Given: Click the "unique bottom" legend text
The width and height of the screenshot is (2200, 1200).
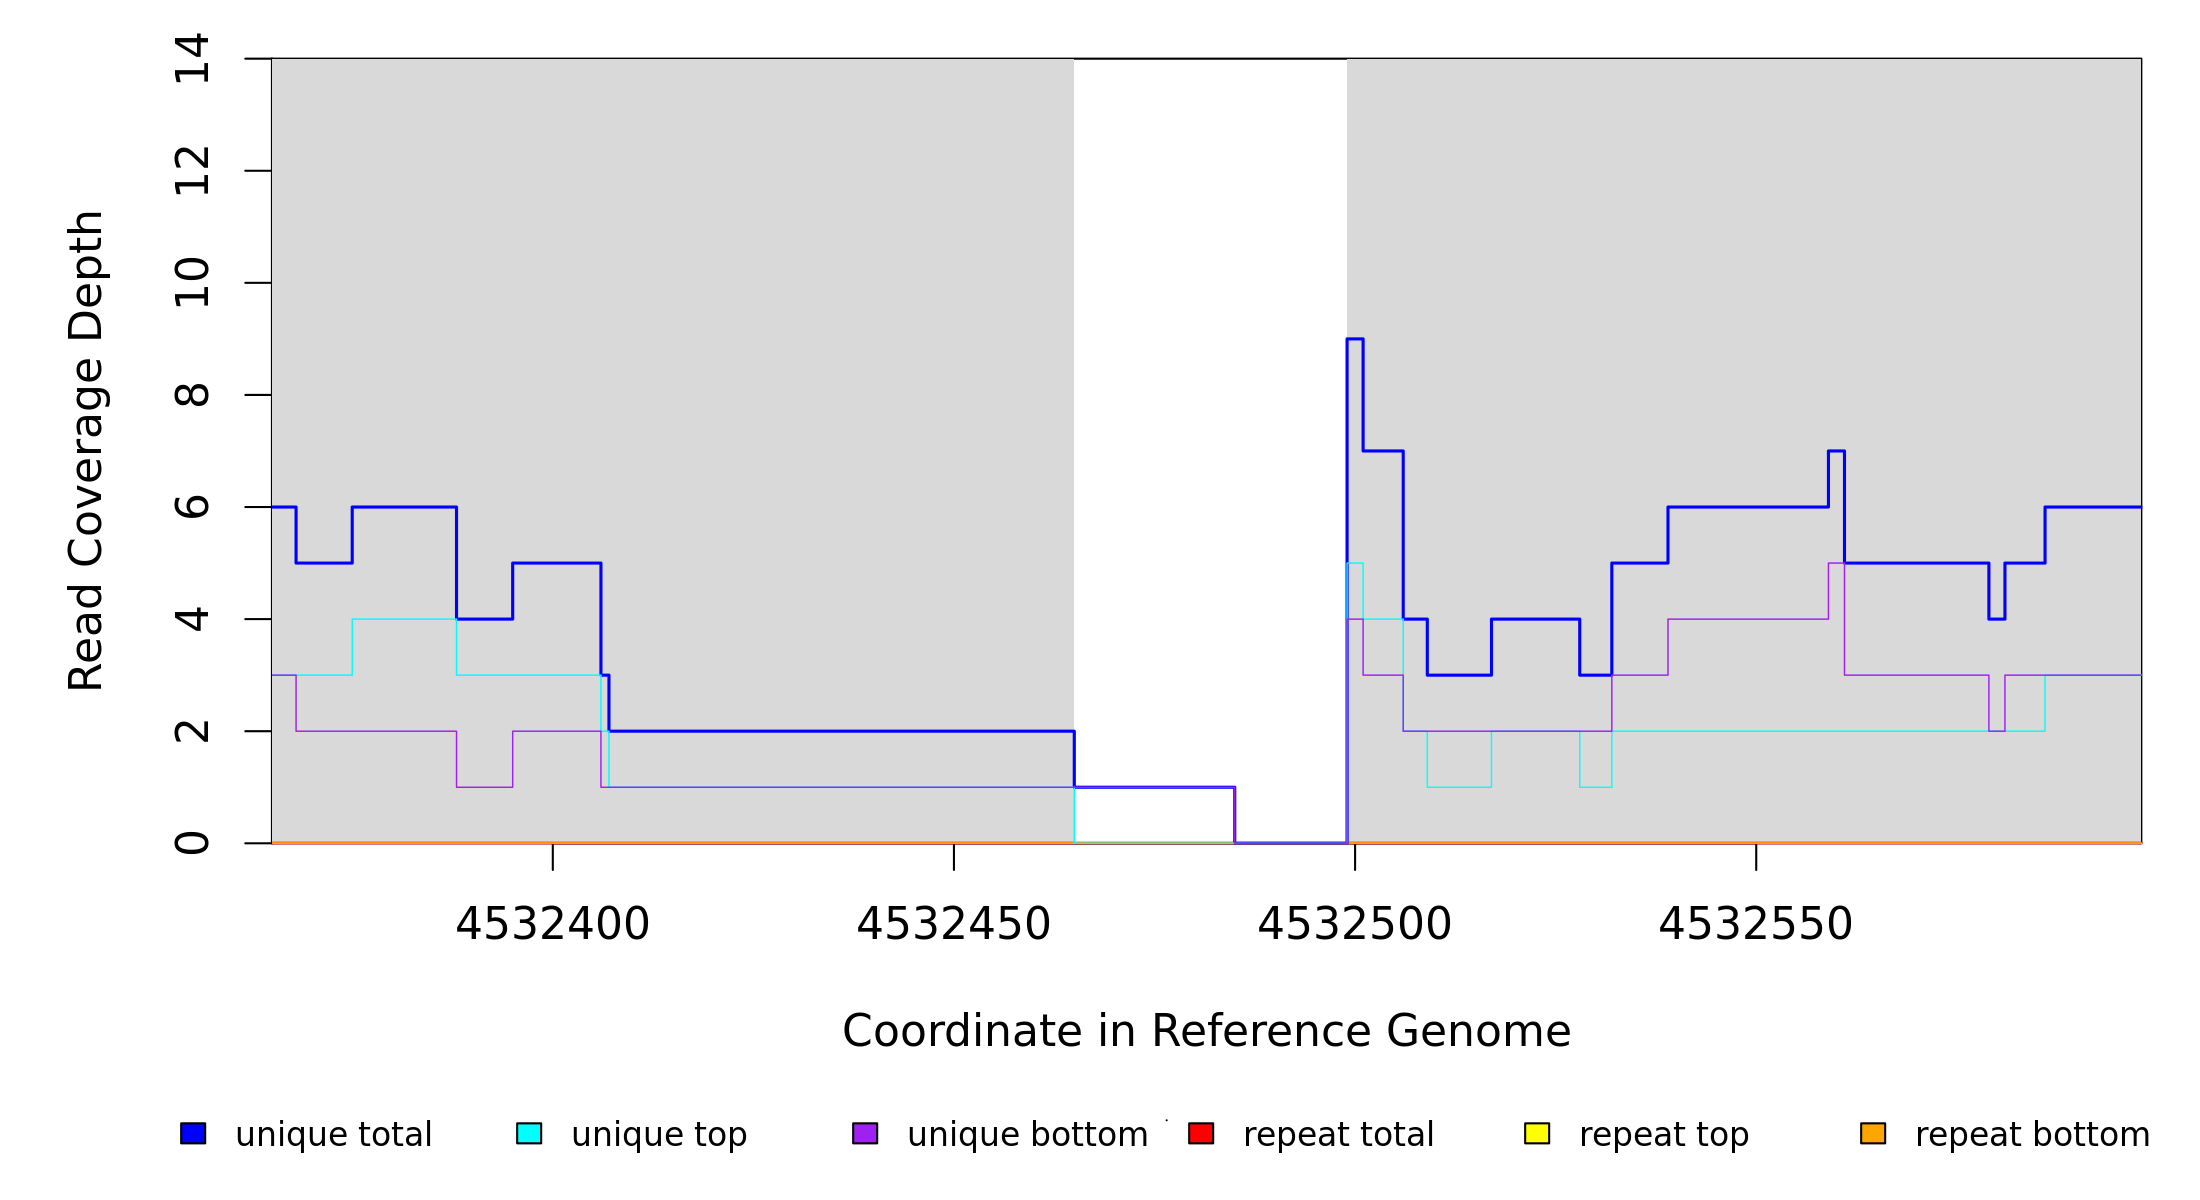Looking at the screenshot, I should [1027, 1135].
